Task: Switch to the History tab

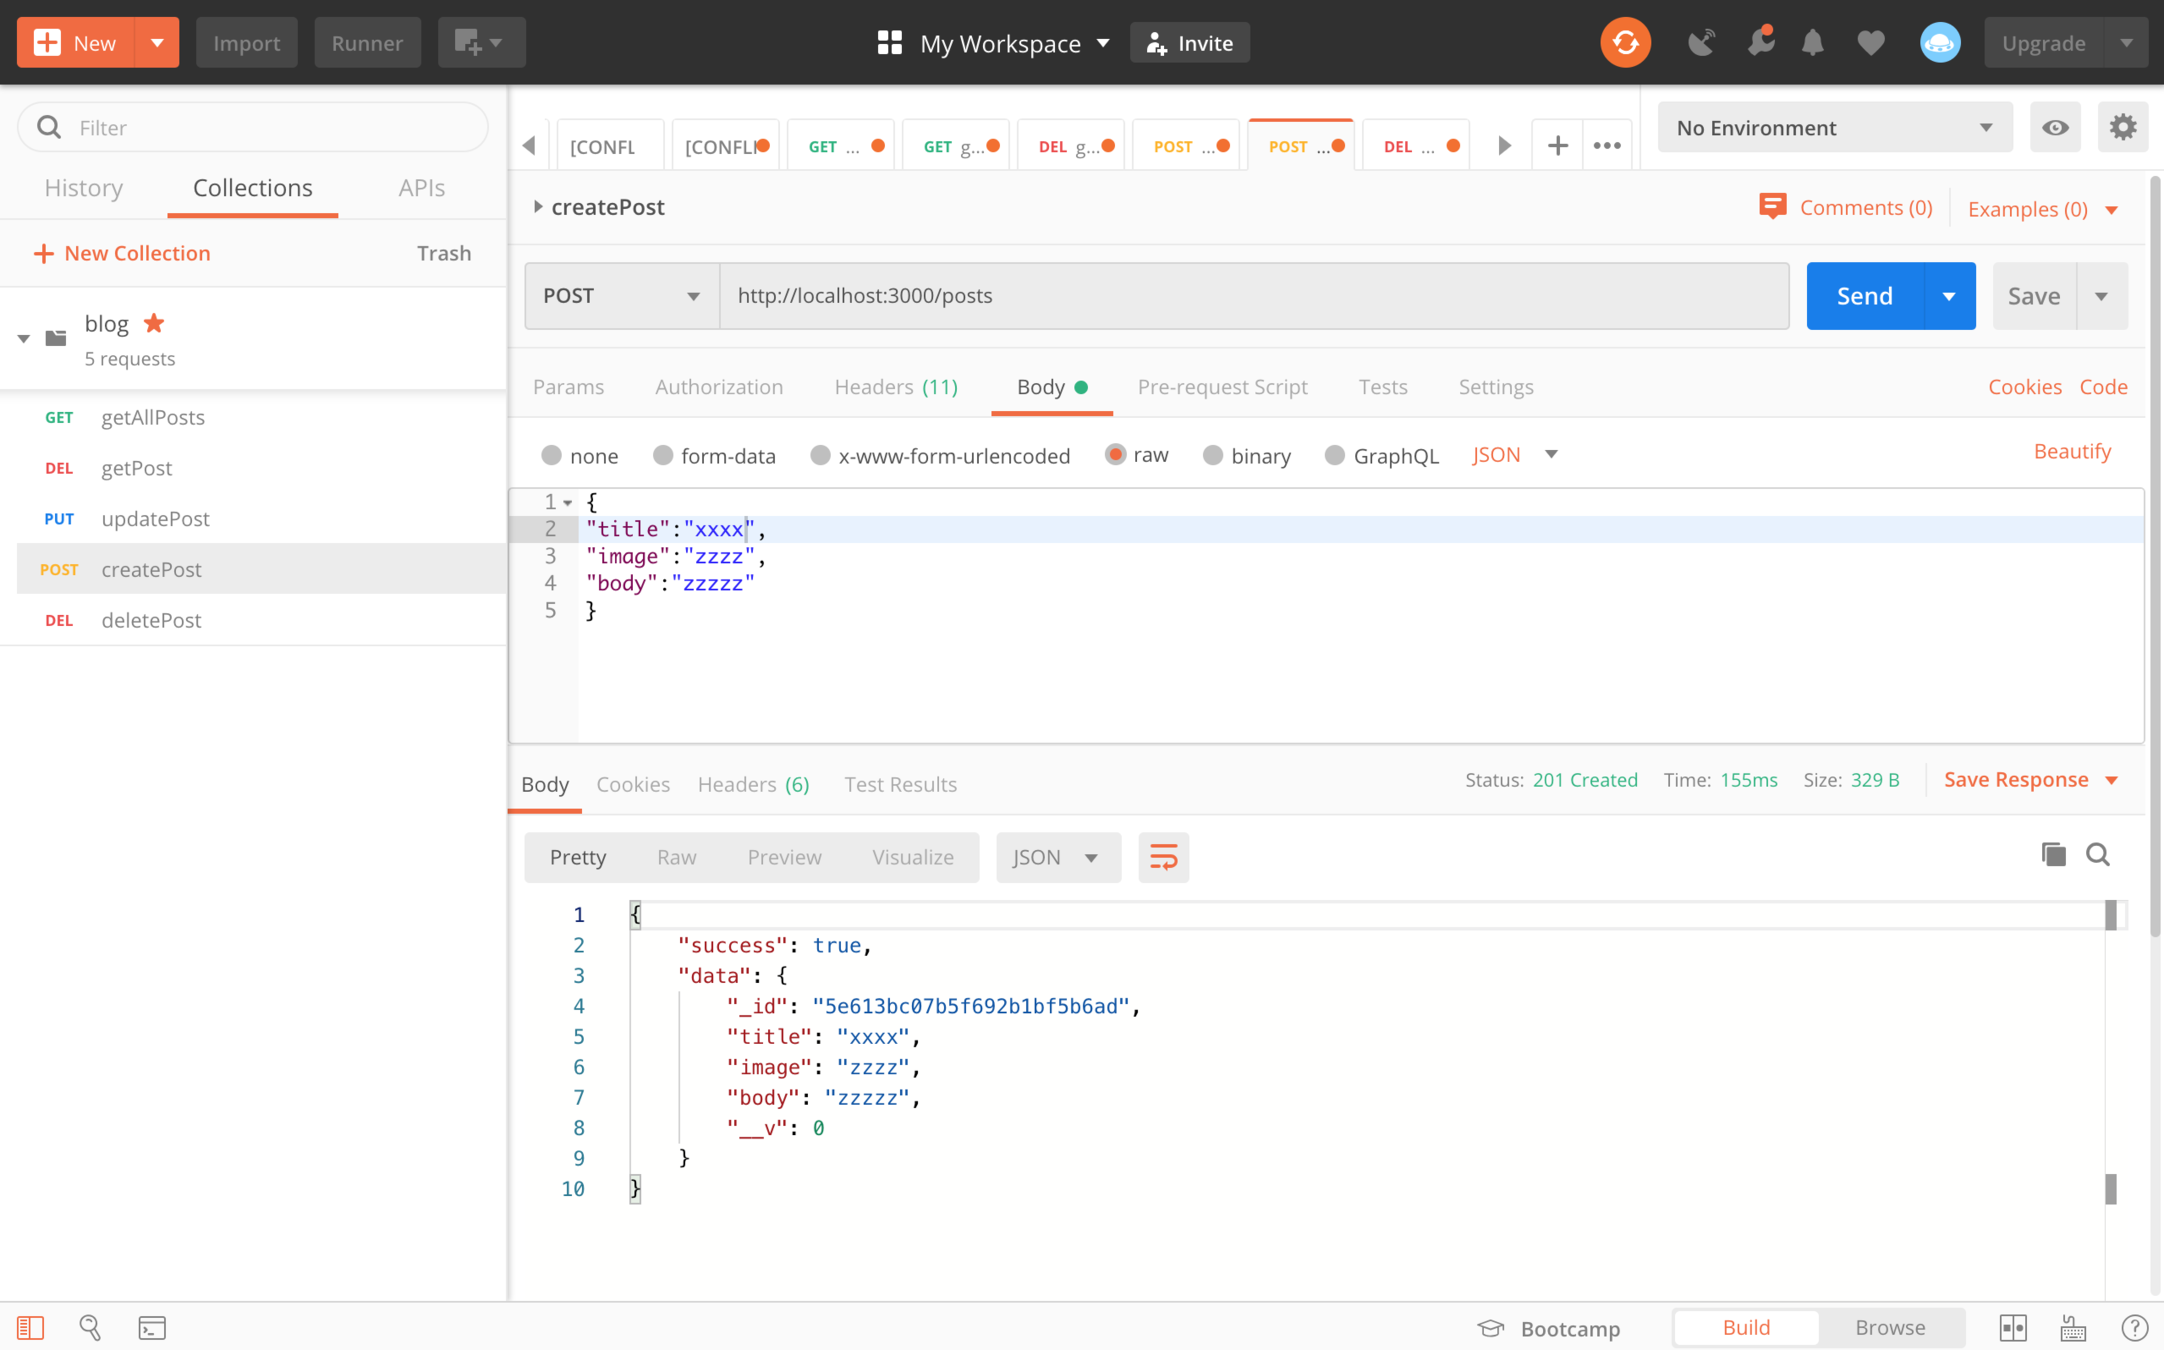Action: [84, 188]
